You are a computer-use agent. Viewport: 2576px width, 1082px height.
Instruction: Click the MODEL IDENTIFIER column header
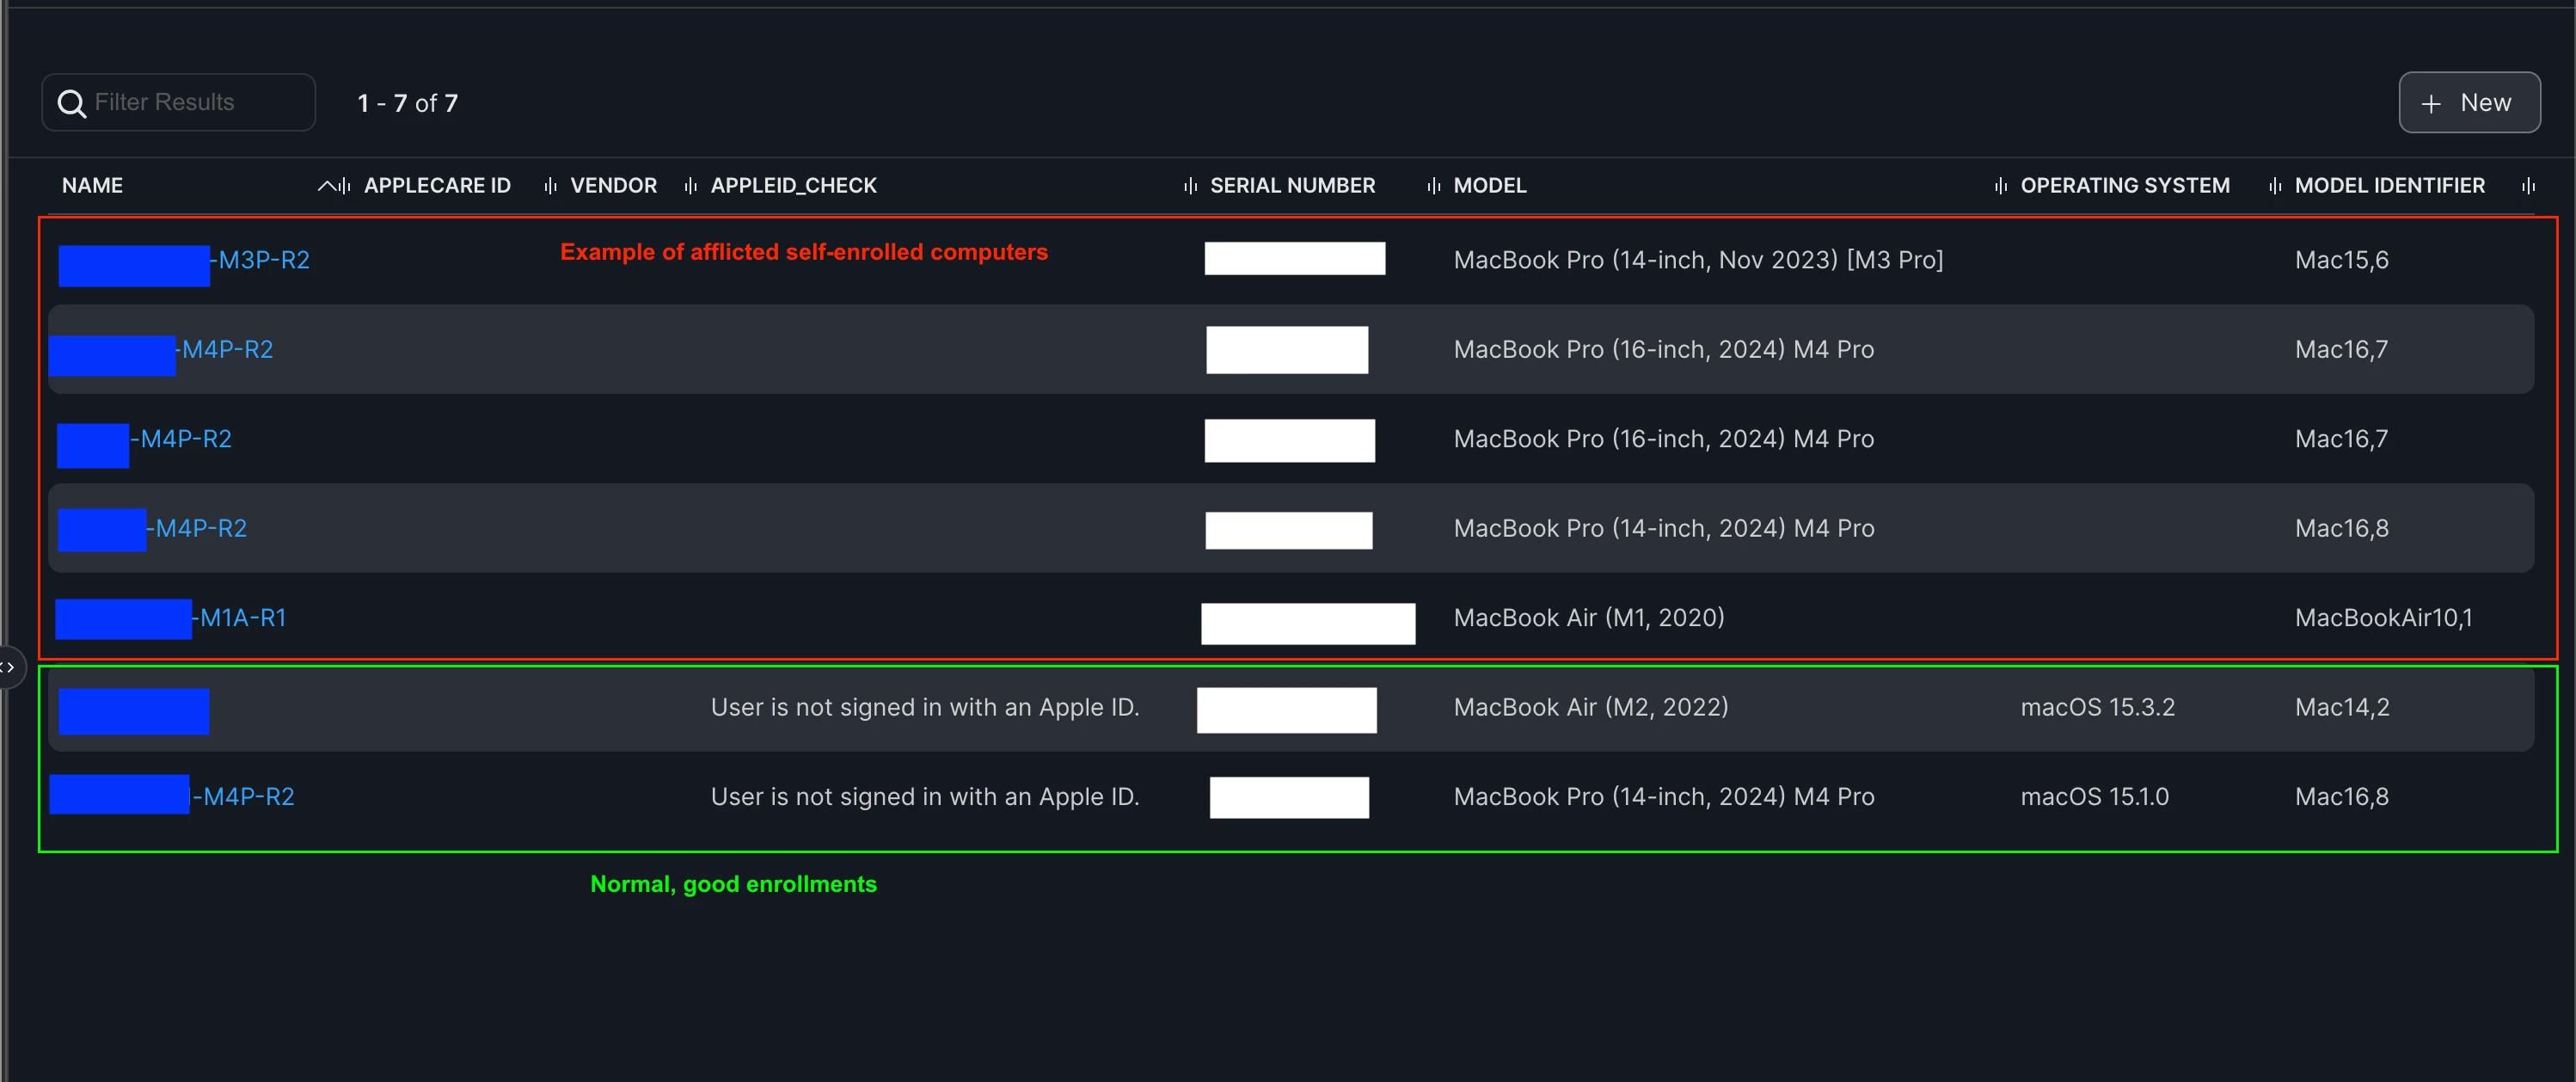coord(2389,186)
